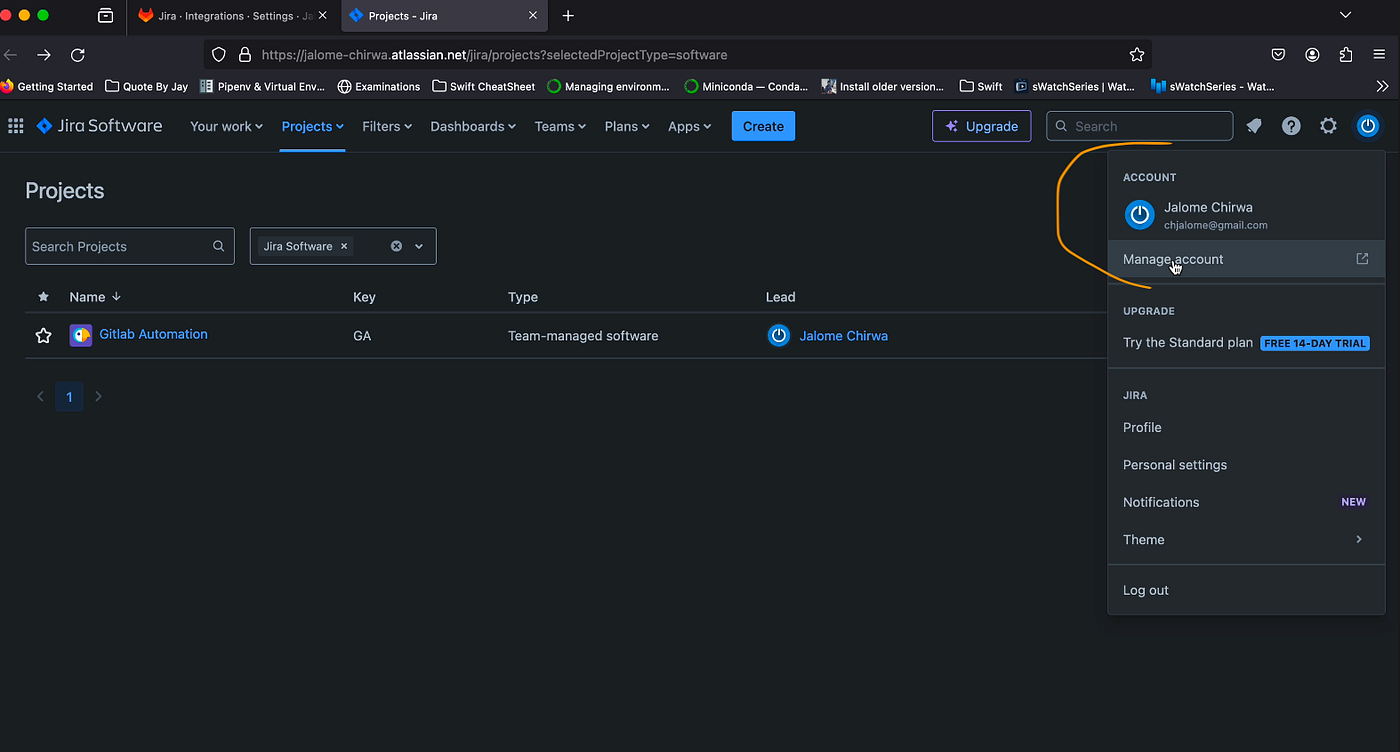Open Swift CheatSheet bookmark folder
The width and height of the screenshot is (1400, 752).
tap(484, 87)
